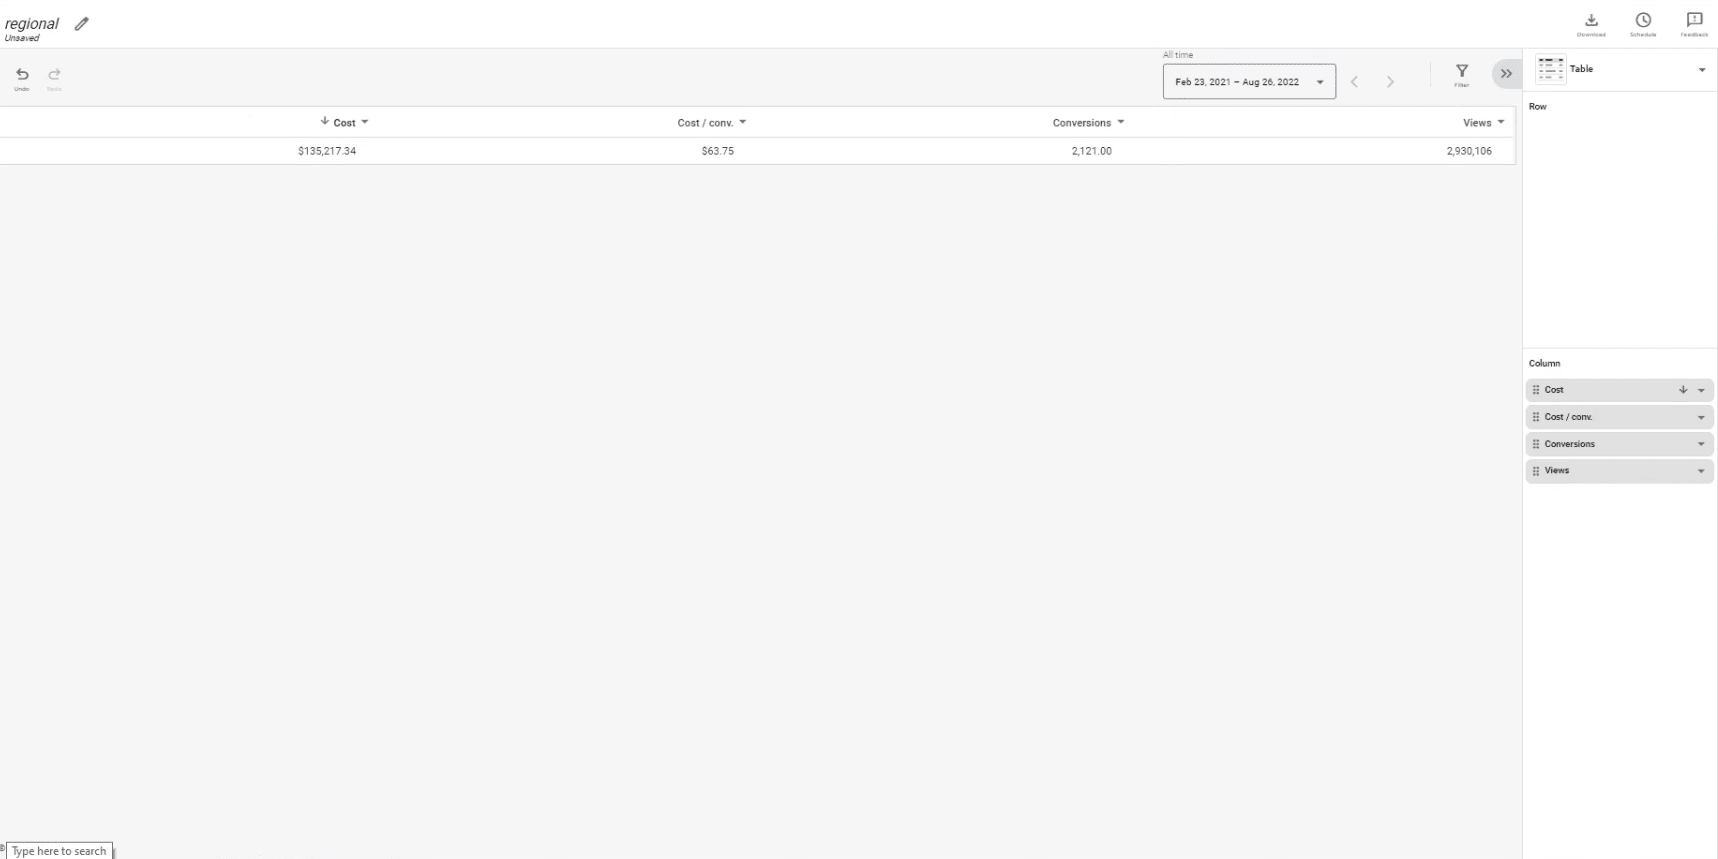The image size is (1718, 859).
Task: Open the Feedback icon
Action: tap(1694, 21)
